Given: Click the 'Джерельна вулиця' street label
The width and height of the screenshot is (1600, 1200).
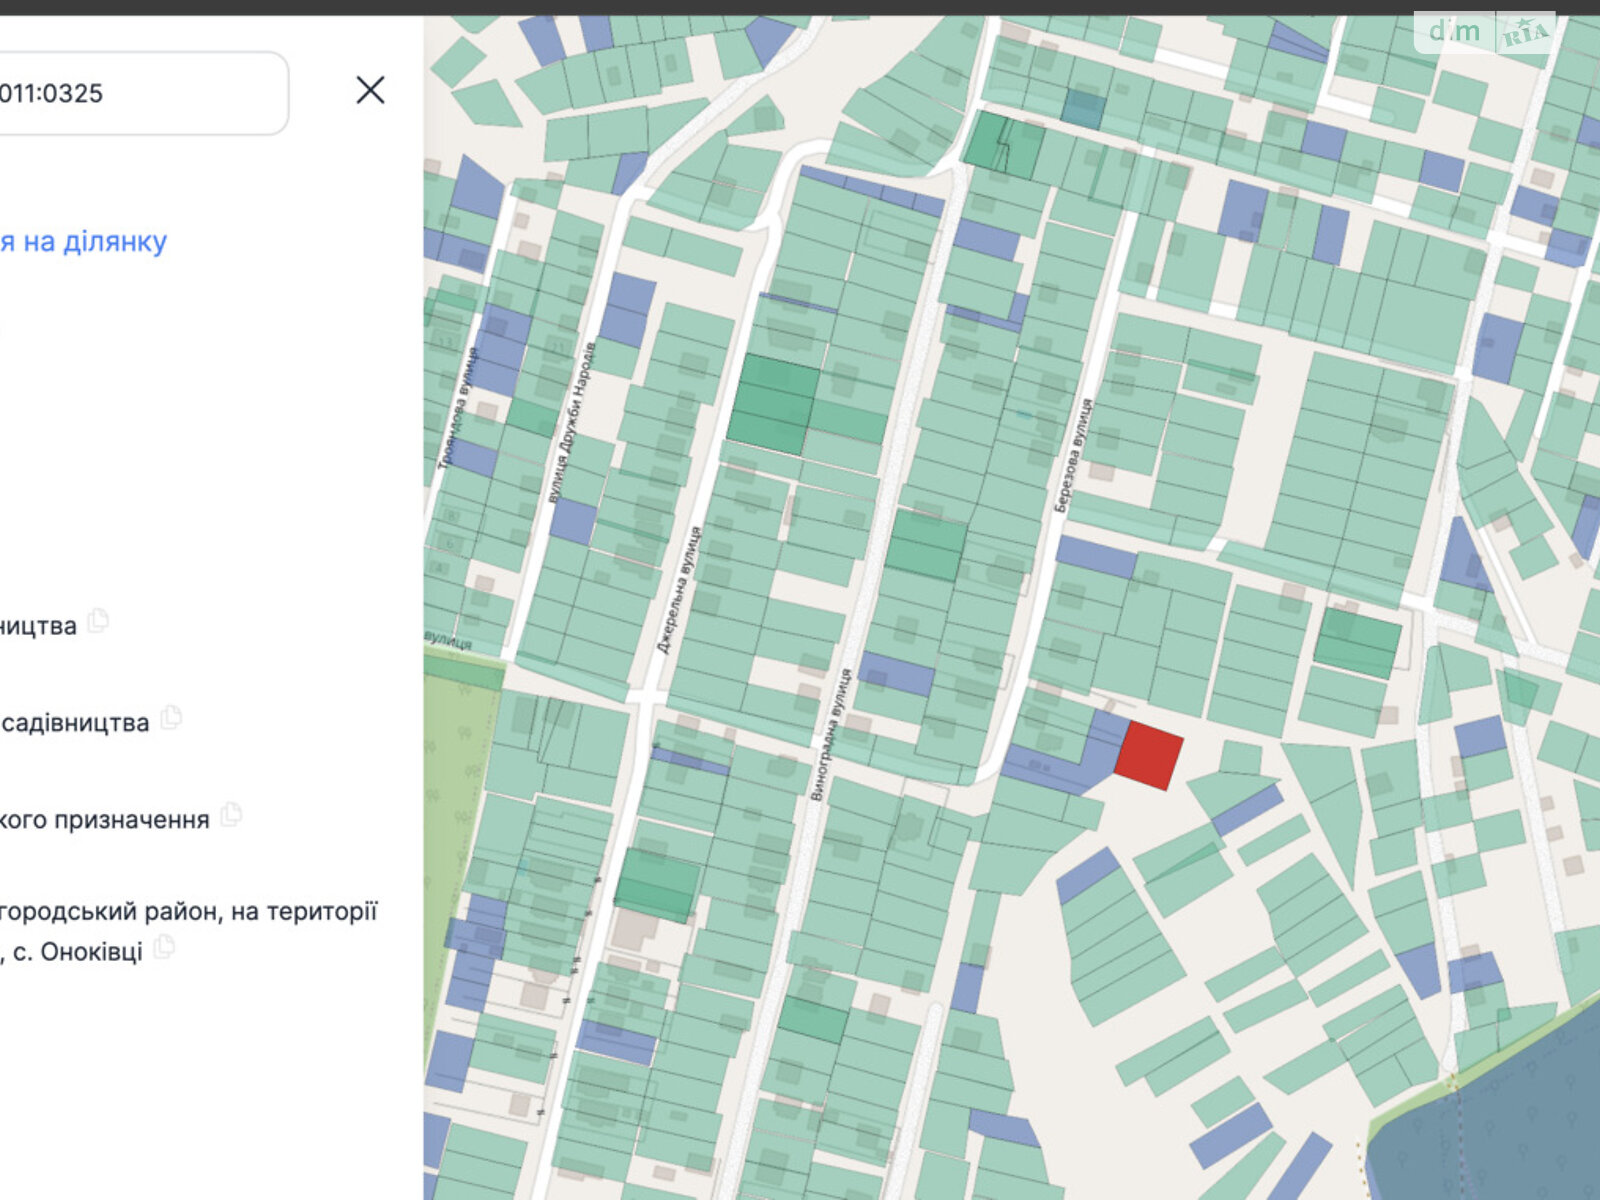Looking at the screenshot, I should coord(679,590).
